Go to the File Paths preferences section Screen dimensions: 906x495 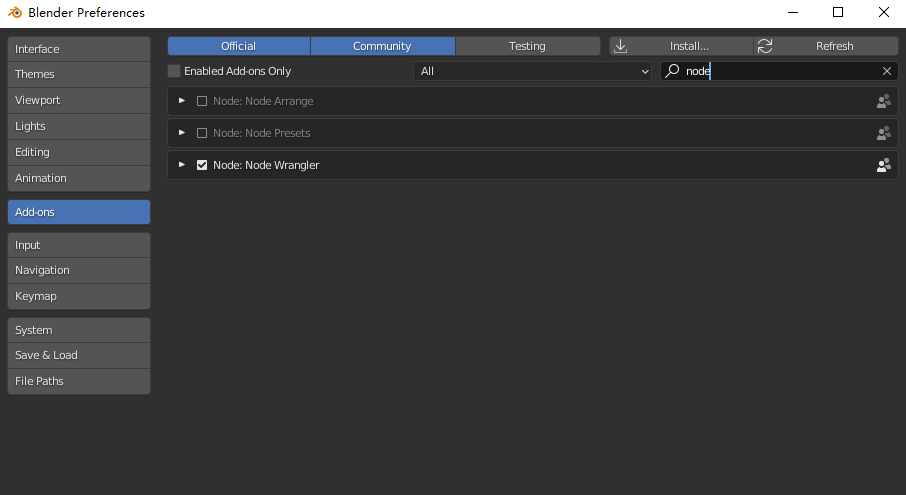79,381
